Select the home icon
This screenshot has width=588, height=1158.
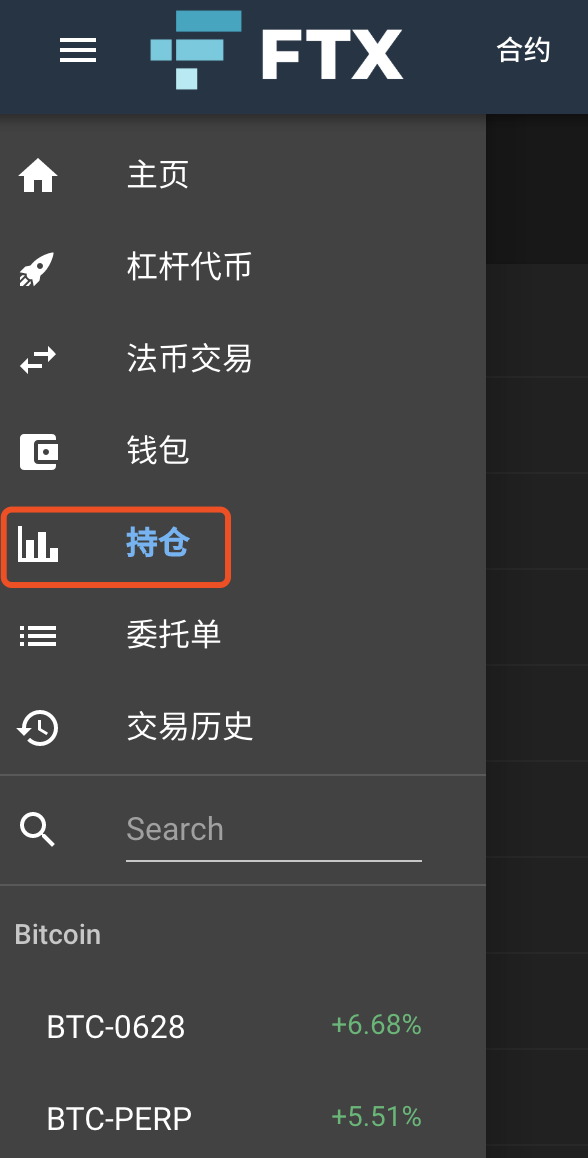coord(38,177)
